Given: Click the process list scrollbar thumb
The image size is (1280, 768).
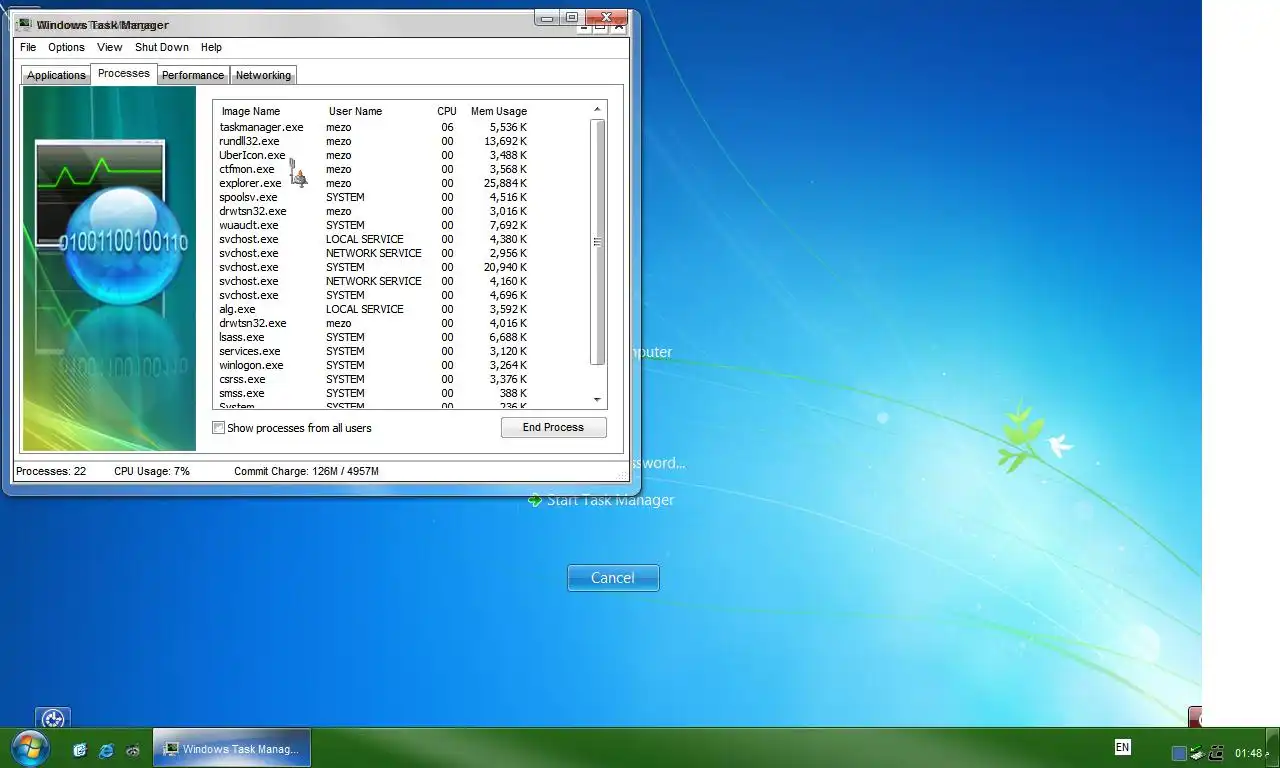Looking at the screenshot, I should pos(598,242).
